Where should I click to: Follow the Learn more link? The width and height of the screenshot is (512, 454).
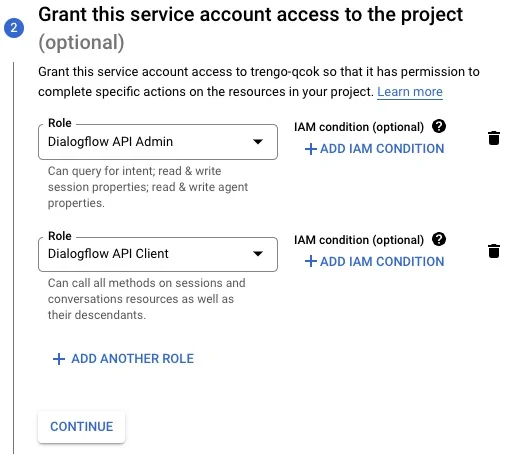pos(410,92)
